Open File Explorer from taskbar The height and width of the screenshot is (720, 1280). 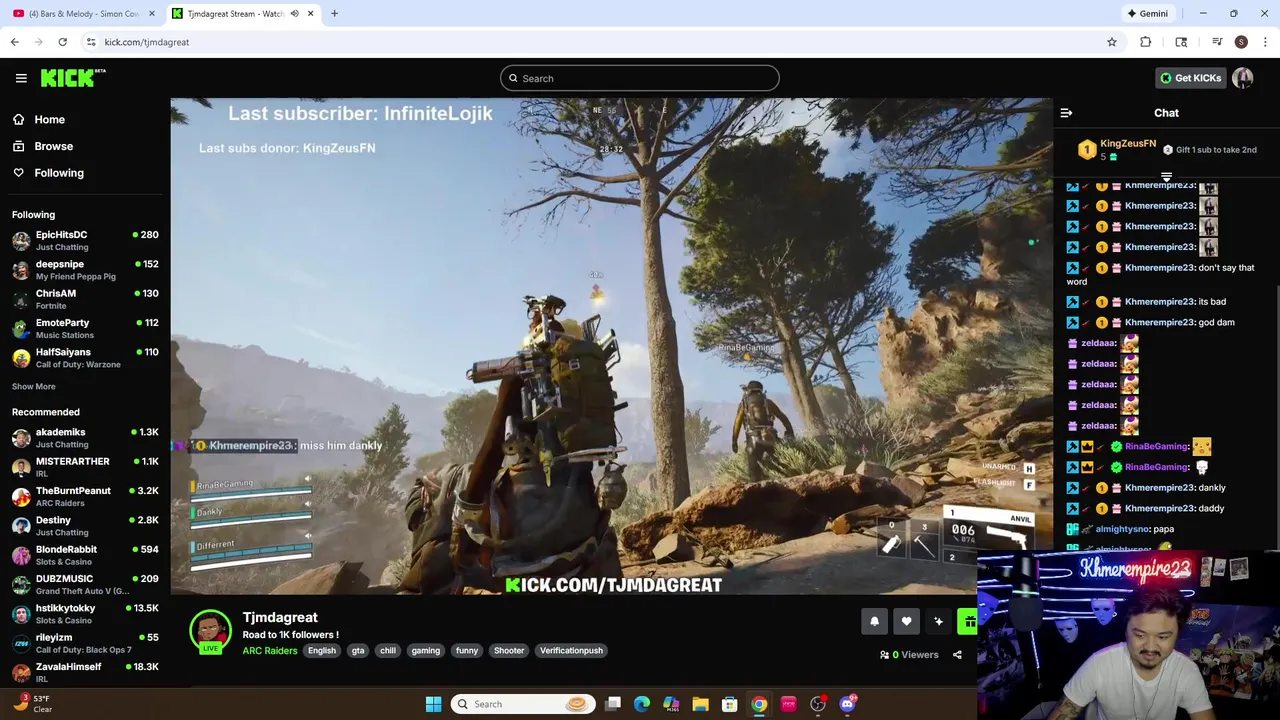[700, 704]
